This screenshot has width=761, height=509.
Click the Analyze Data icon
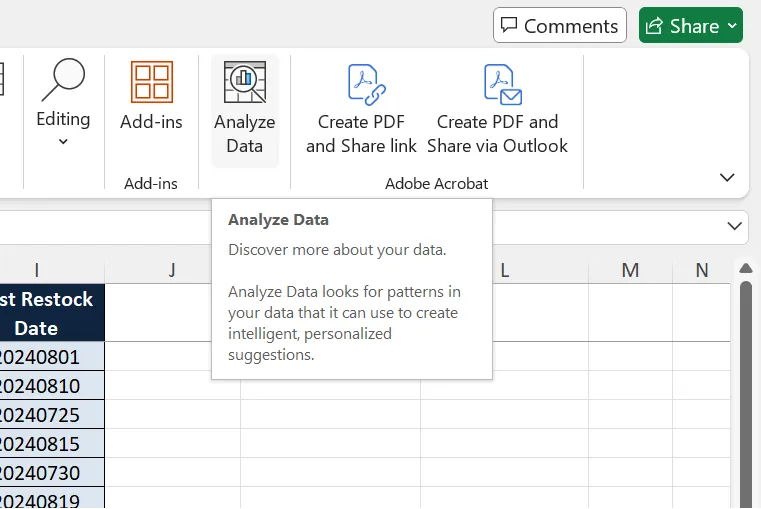pos(245,82)
